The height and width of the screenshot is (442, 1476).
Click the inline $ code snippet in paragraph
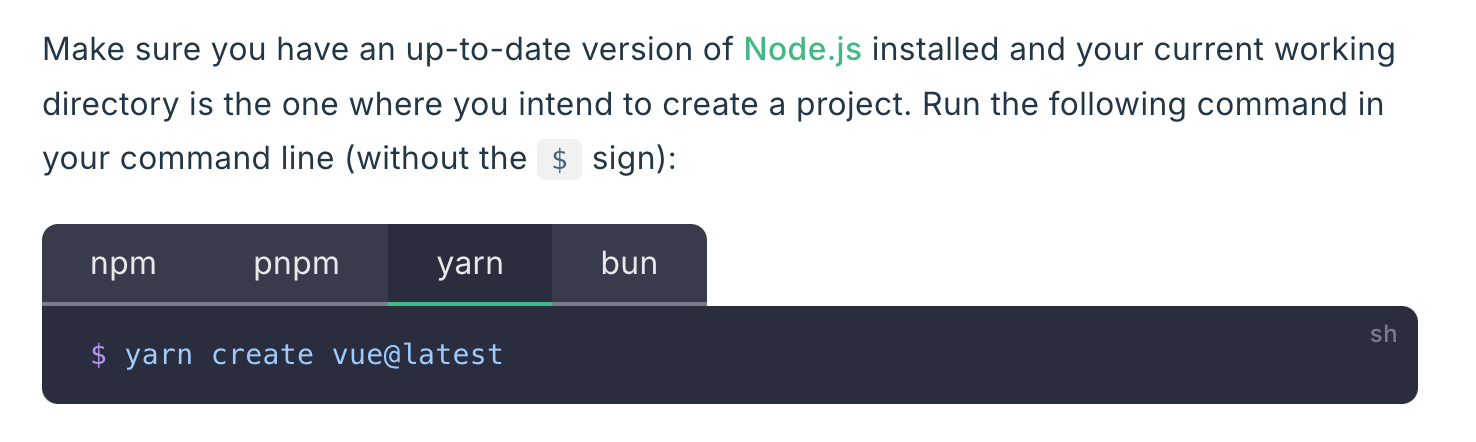[559, 160]
